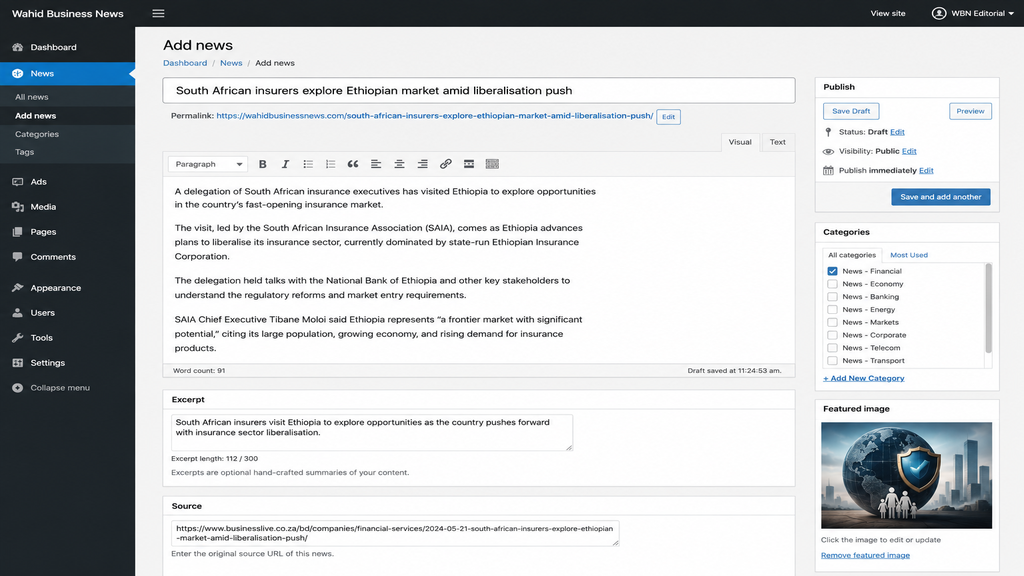Click Dashboard breadcrumb link

pos(185,63)
